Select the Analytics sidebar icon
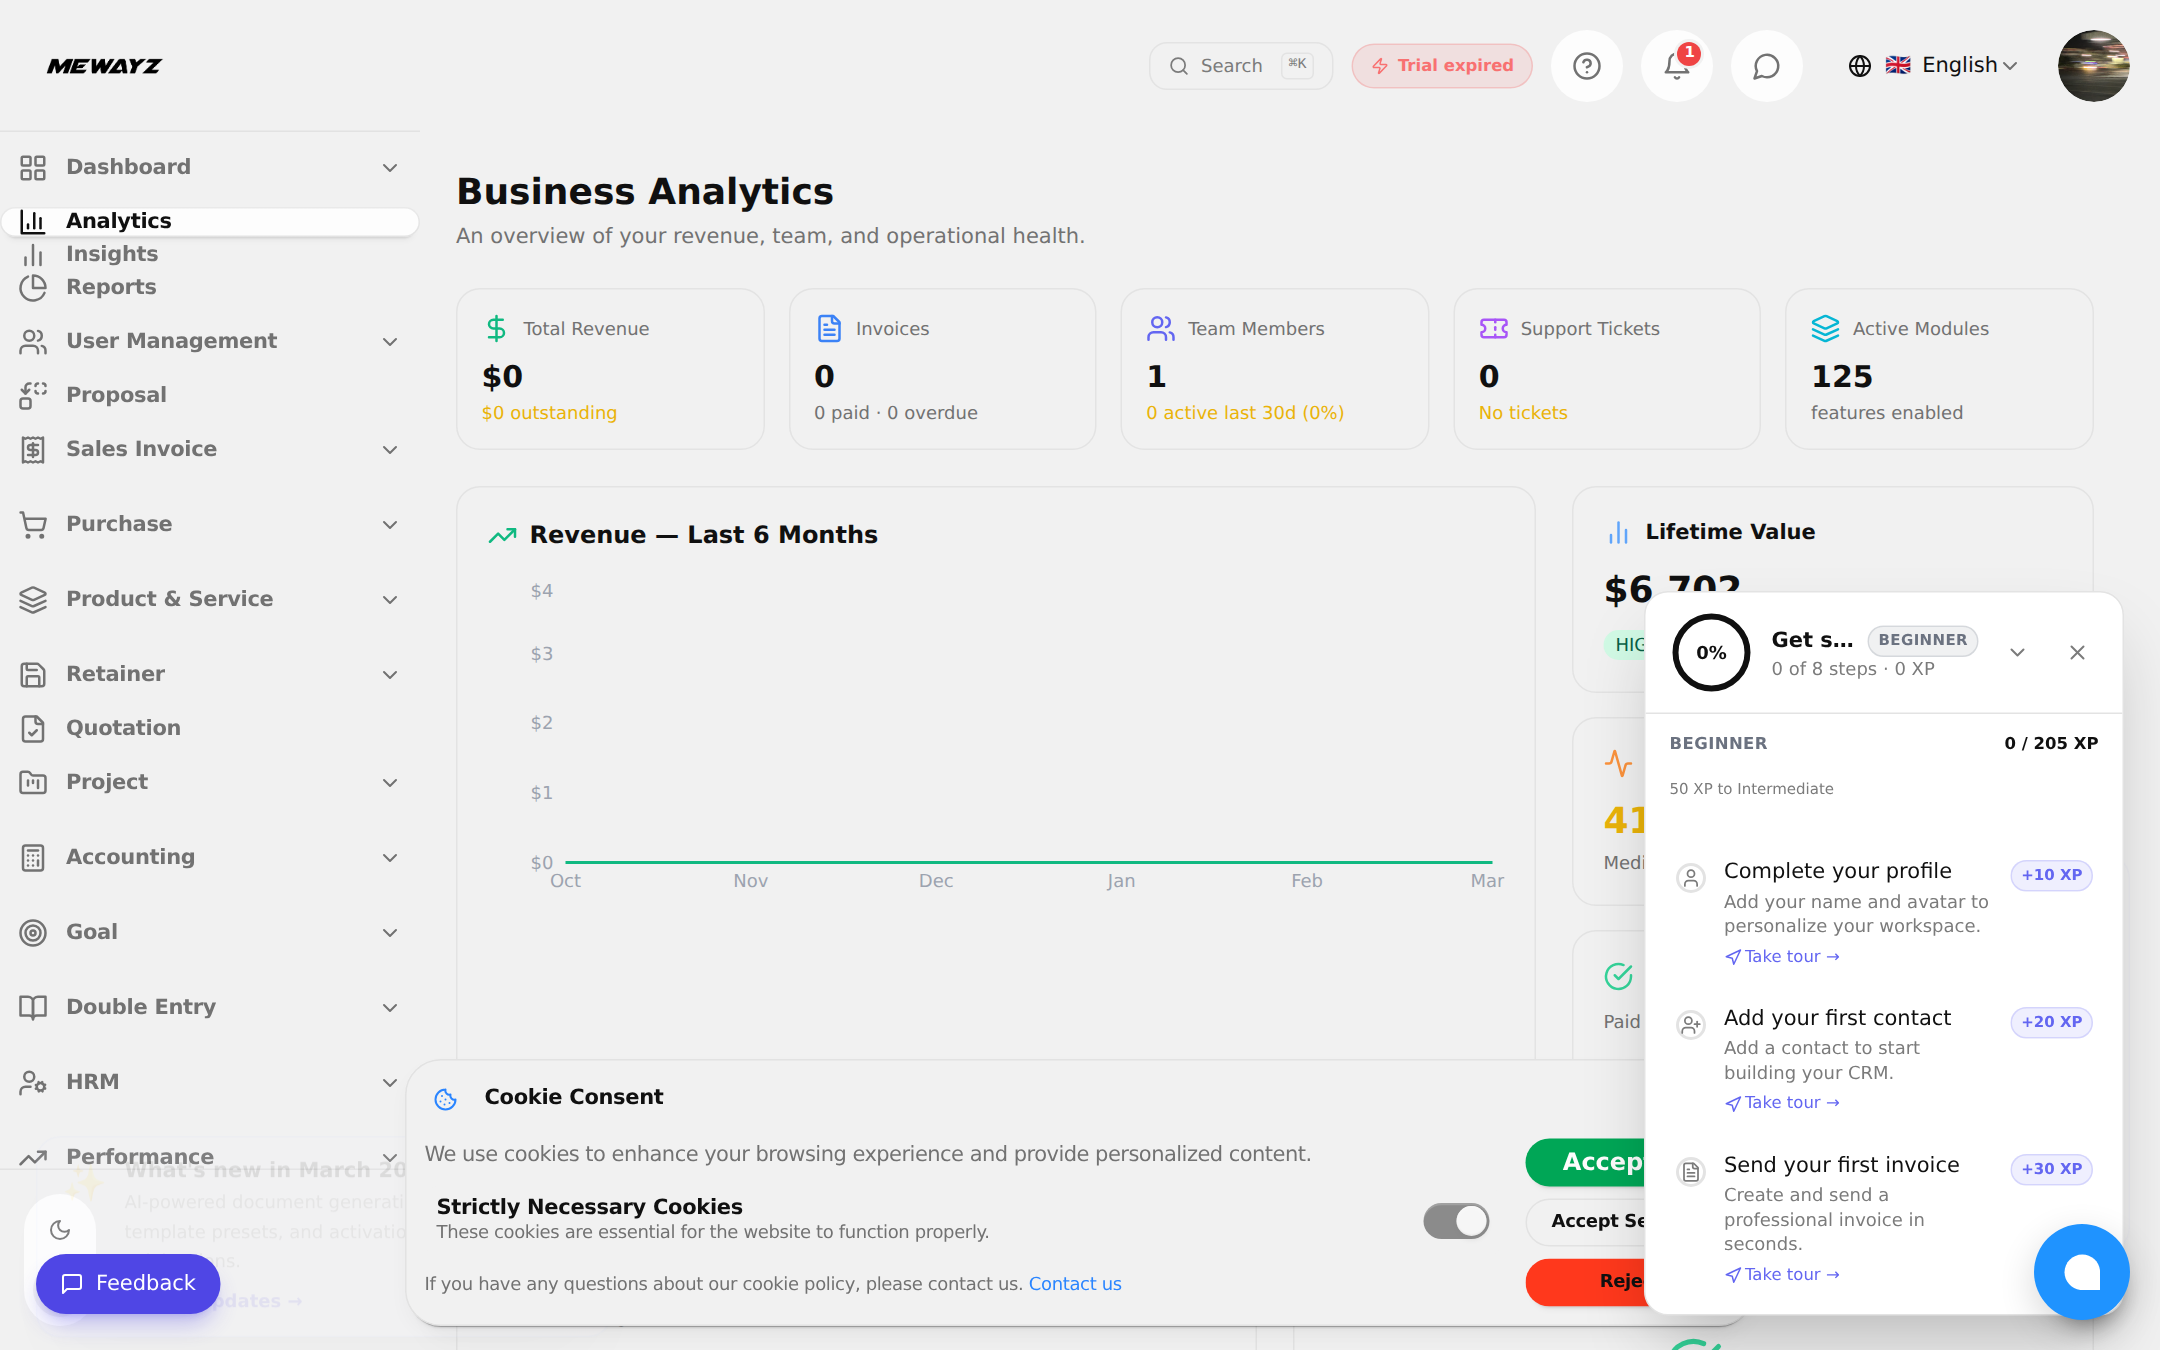 click(x=33, y=221)
